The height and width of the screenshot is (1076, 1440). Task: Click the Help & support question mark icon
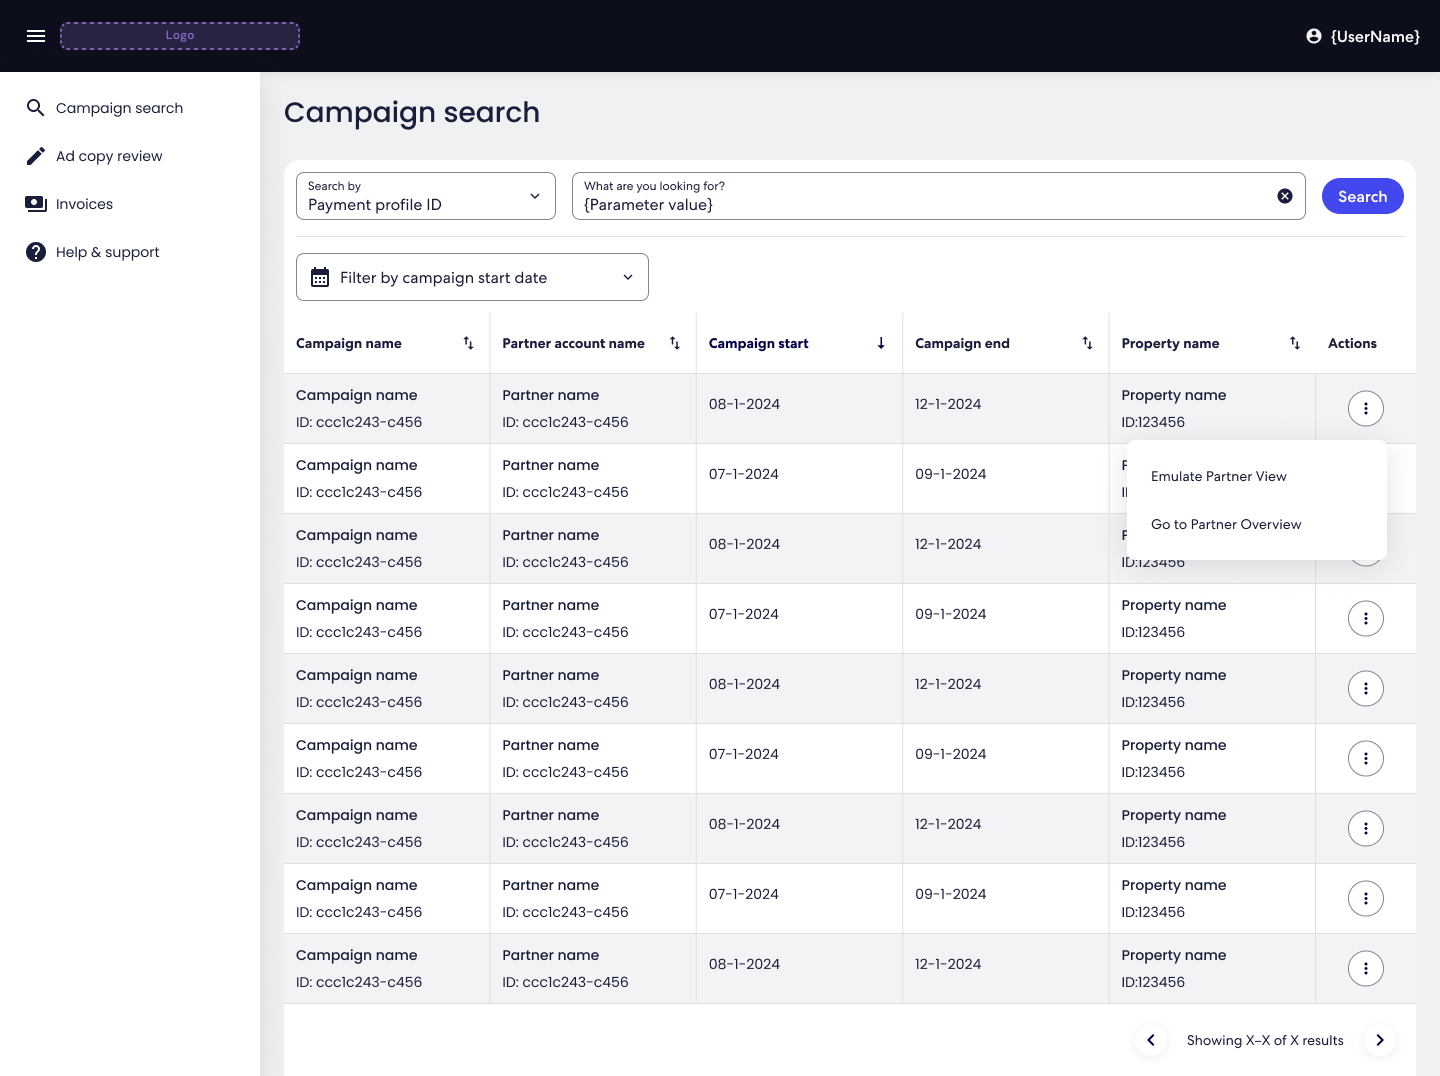tap(36, 252)
